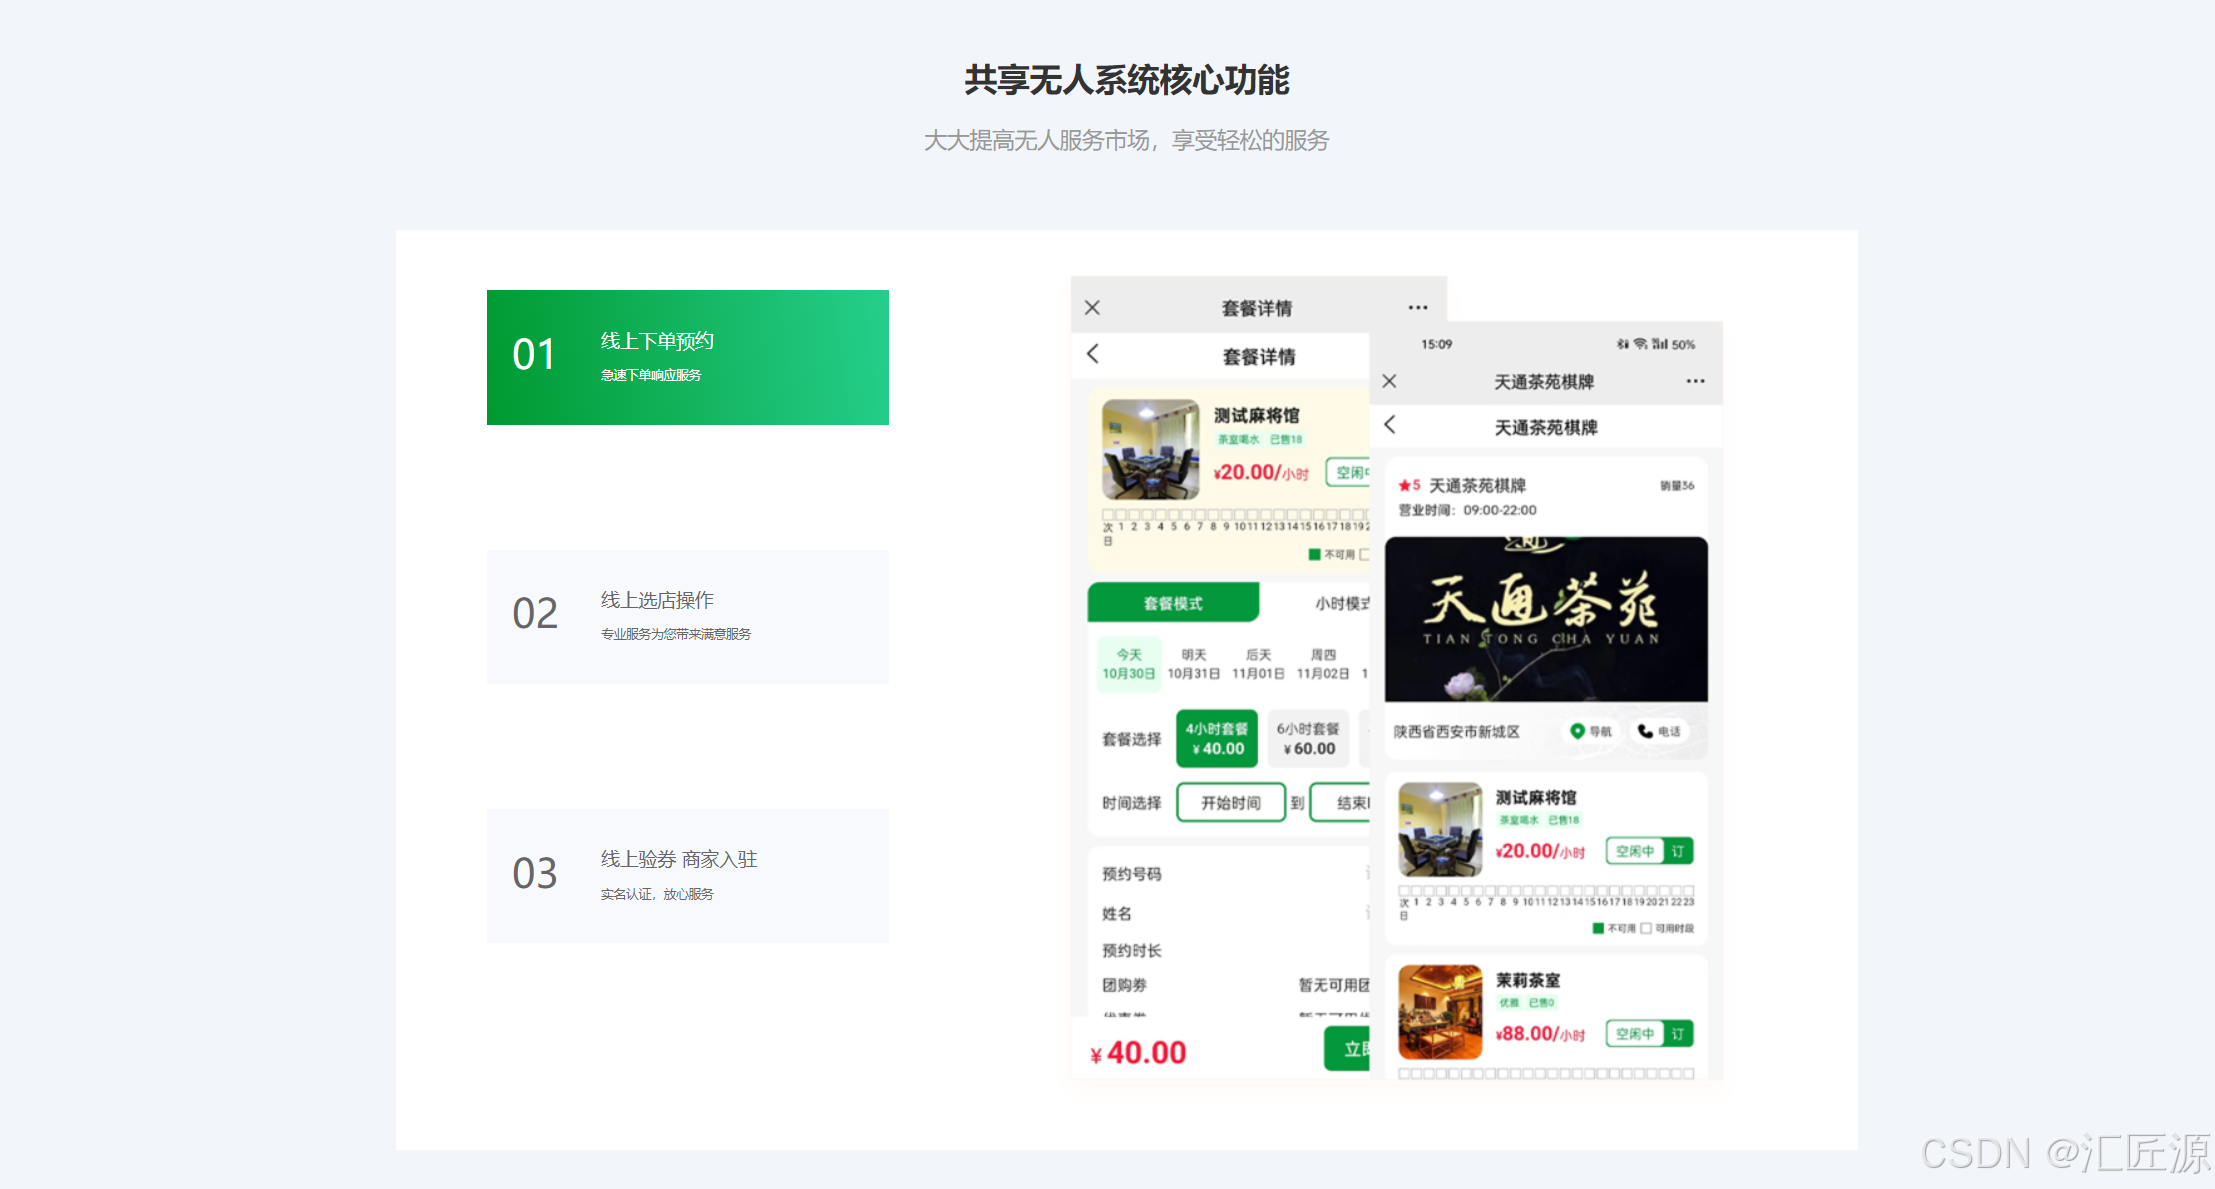Book 茉莉茶室 via 订 button
Screen dimensions: 2215x1189
(x=1678, y=1034)
